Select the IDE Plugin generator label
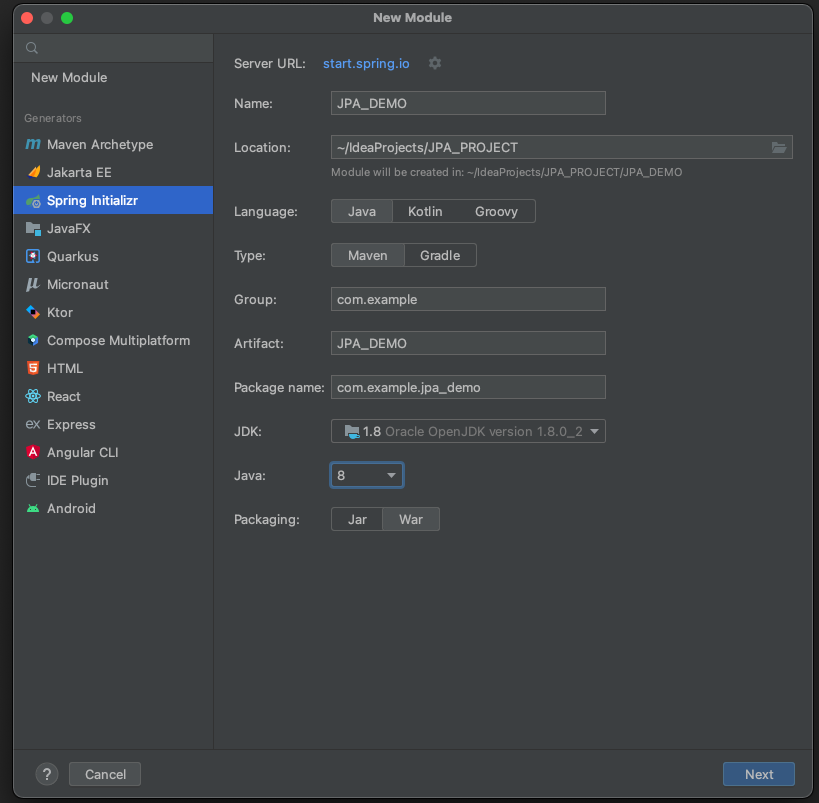This screenshot has height=803, width=819. click(77, 480)
